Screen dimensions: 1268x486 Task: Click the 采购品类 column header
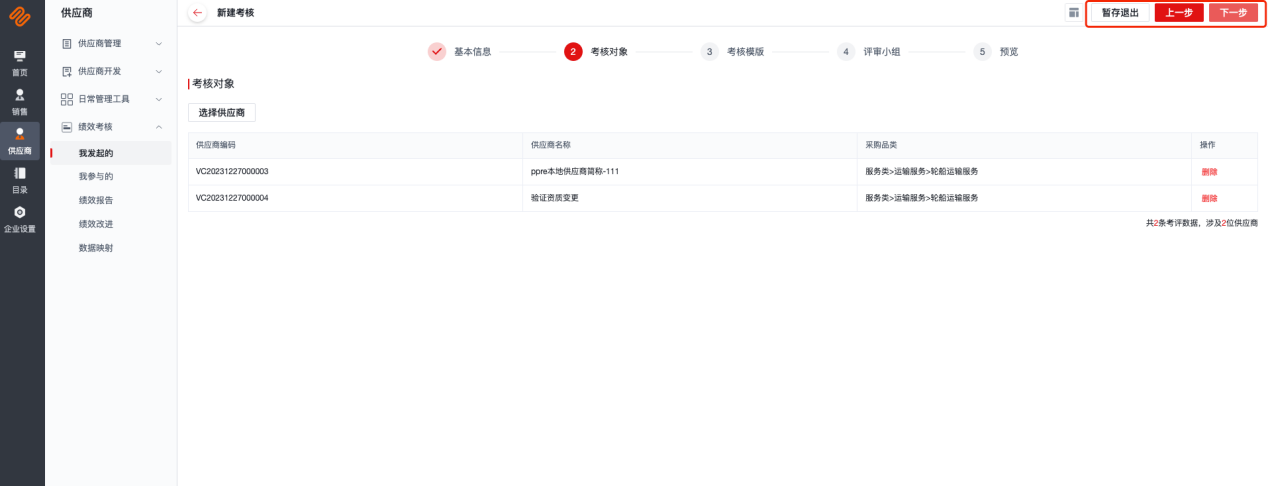pos(881,145)
